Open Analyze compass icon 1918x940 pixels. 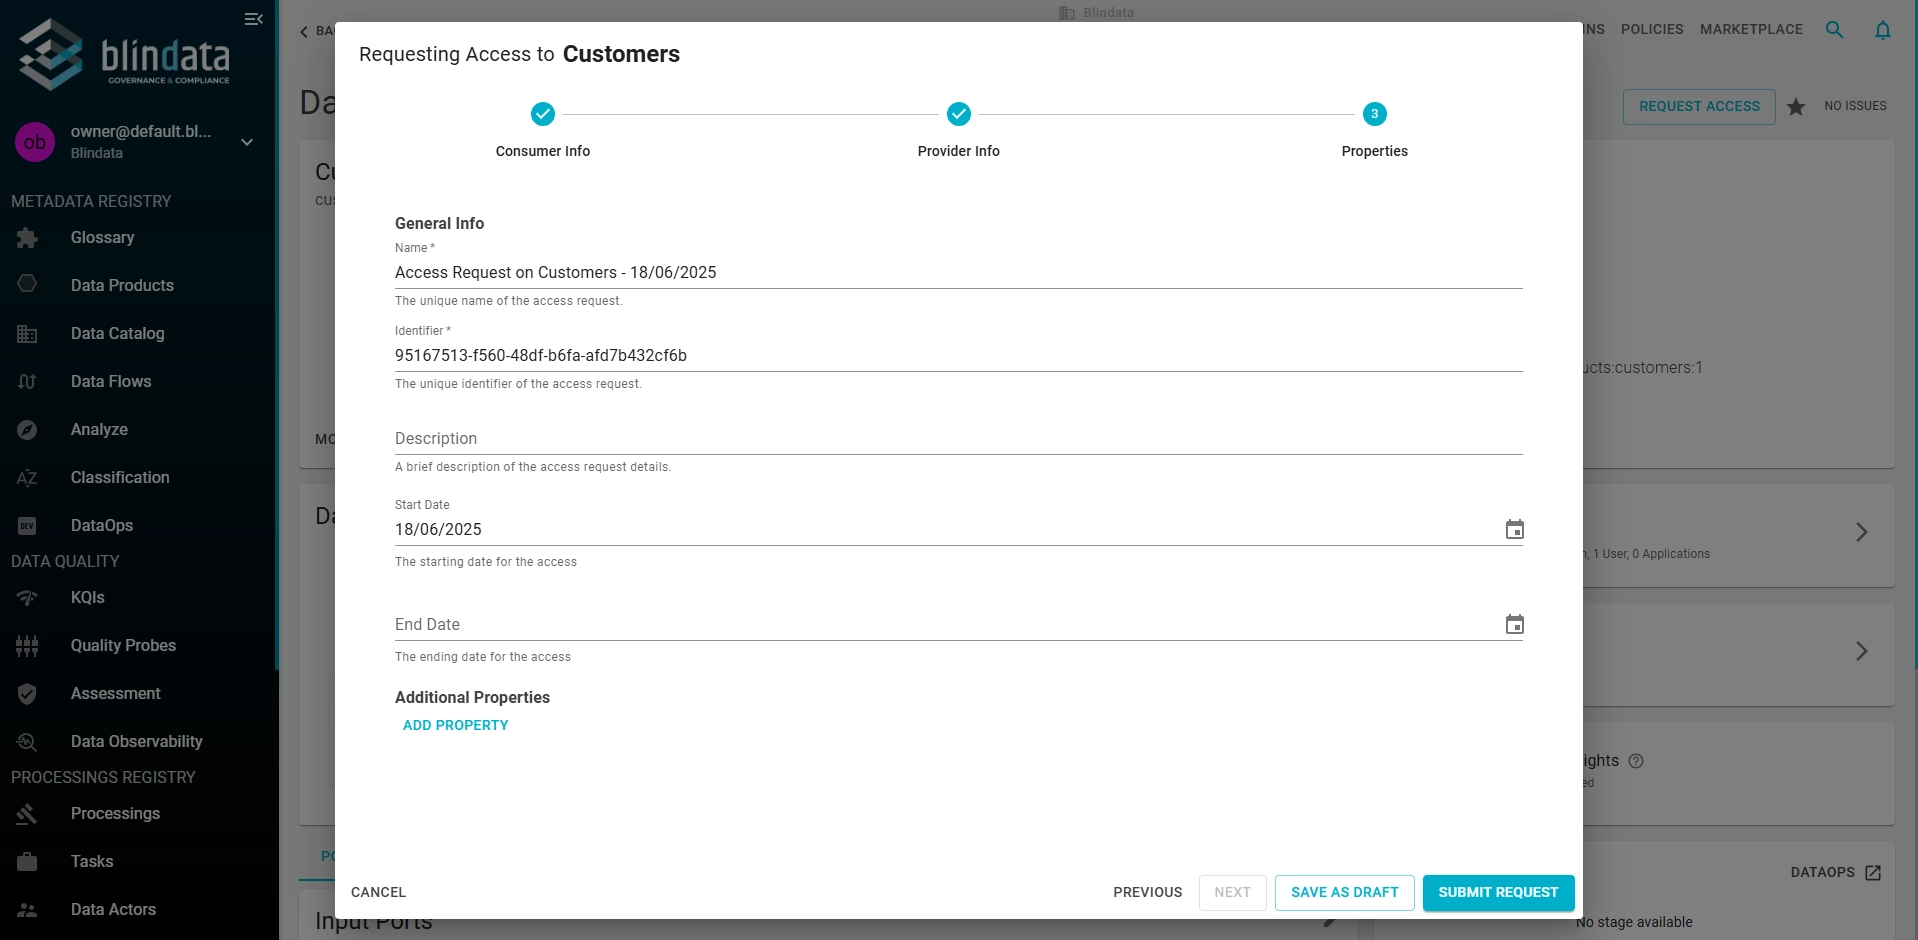click(27, 430)
